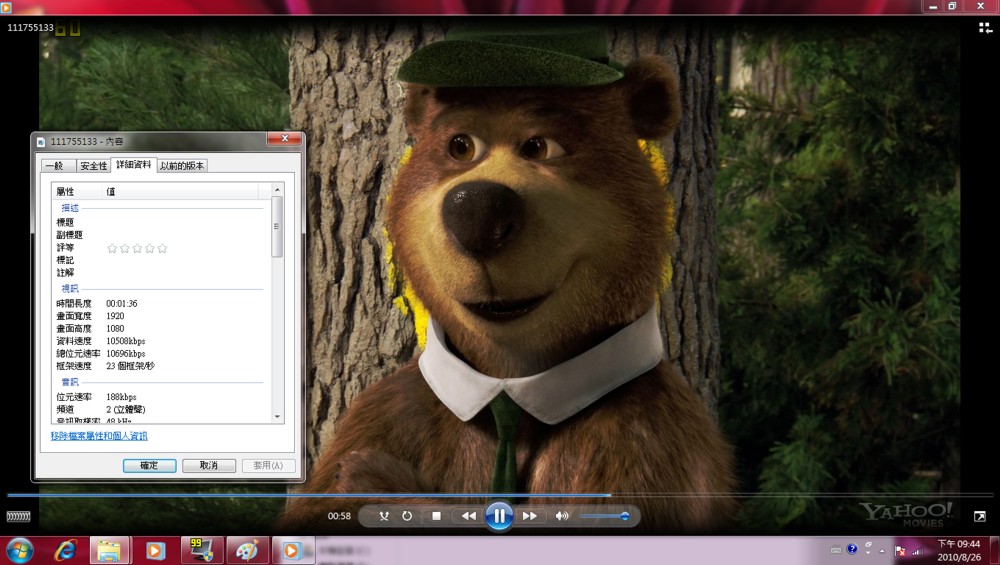The width and height of the screenshot is (1000, 565).
Task: Mute the player volume
Action: pos(562,516)
